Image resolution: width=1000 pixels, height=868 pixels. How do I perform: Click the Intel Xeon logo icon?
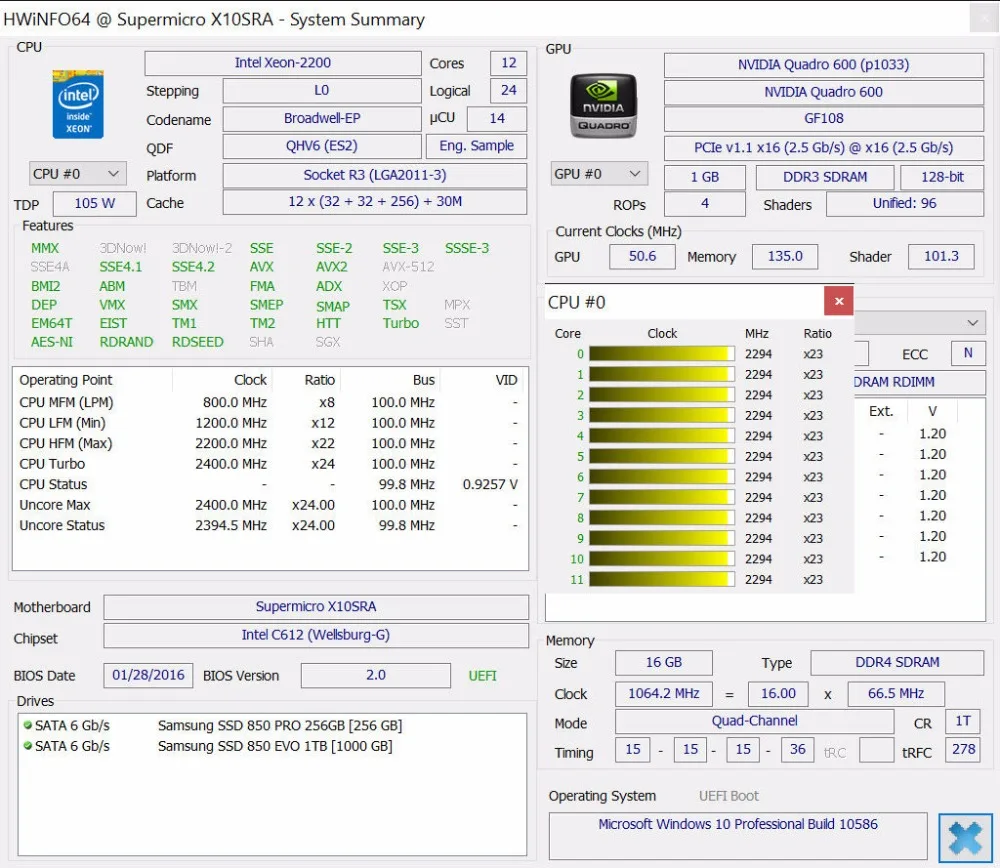click(78, 104)
